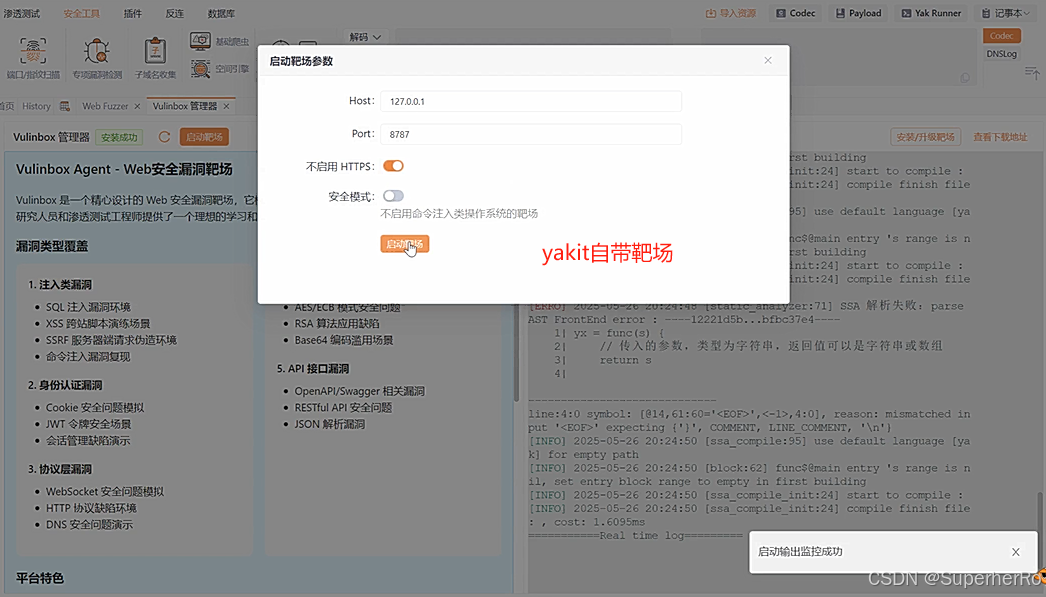This screenshot has width=1046, height=597.
Task: Open the 反连 menu
Action: coord(174,13)
